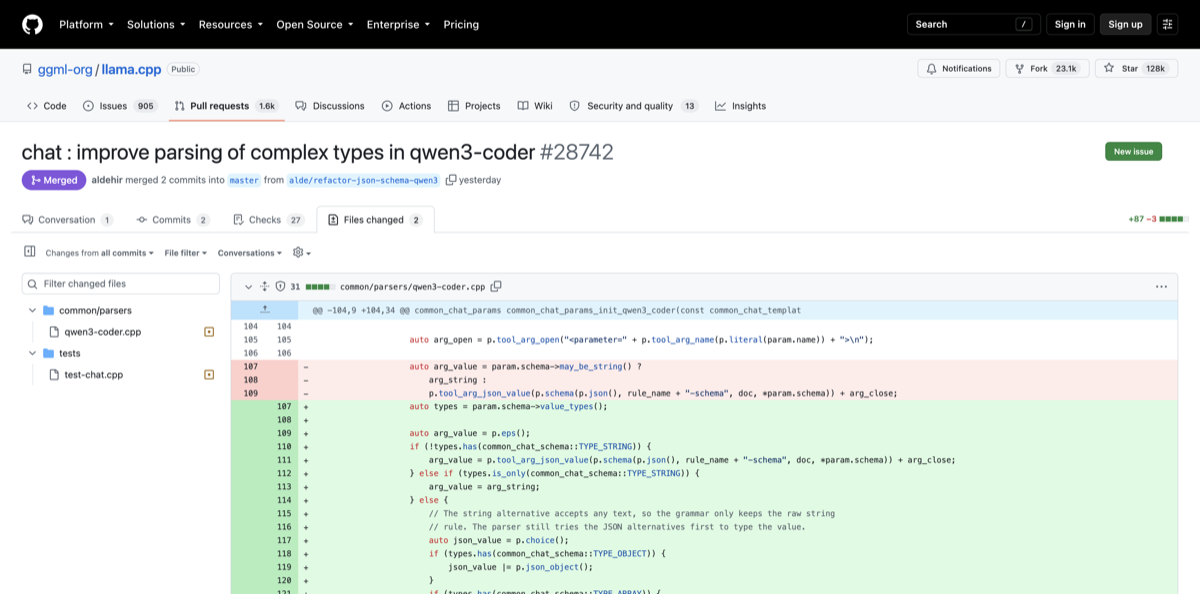Image resolution: width=1200 pixels, height=594 pixels.
Task: Click the diffstat bars next to +87 −3
Action: point(1172,219)
